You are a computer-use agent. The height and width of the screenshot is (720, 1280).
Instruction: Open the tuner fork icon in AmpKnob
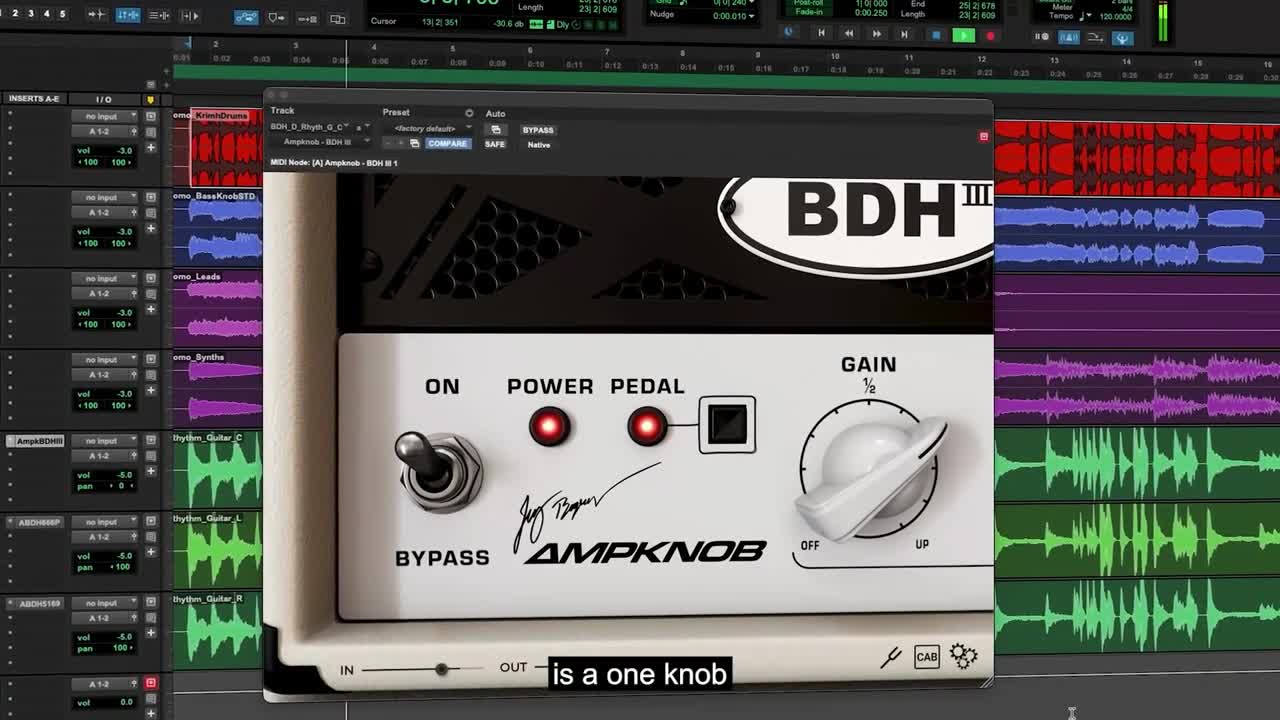[x=890, y=657]
